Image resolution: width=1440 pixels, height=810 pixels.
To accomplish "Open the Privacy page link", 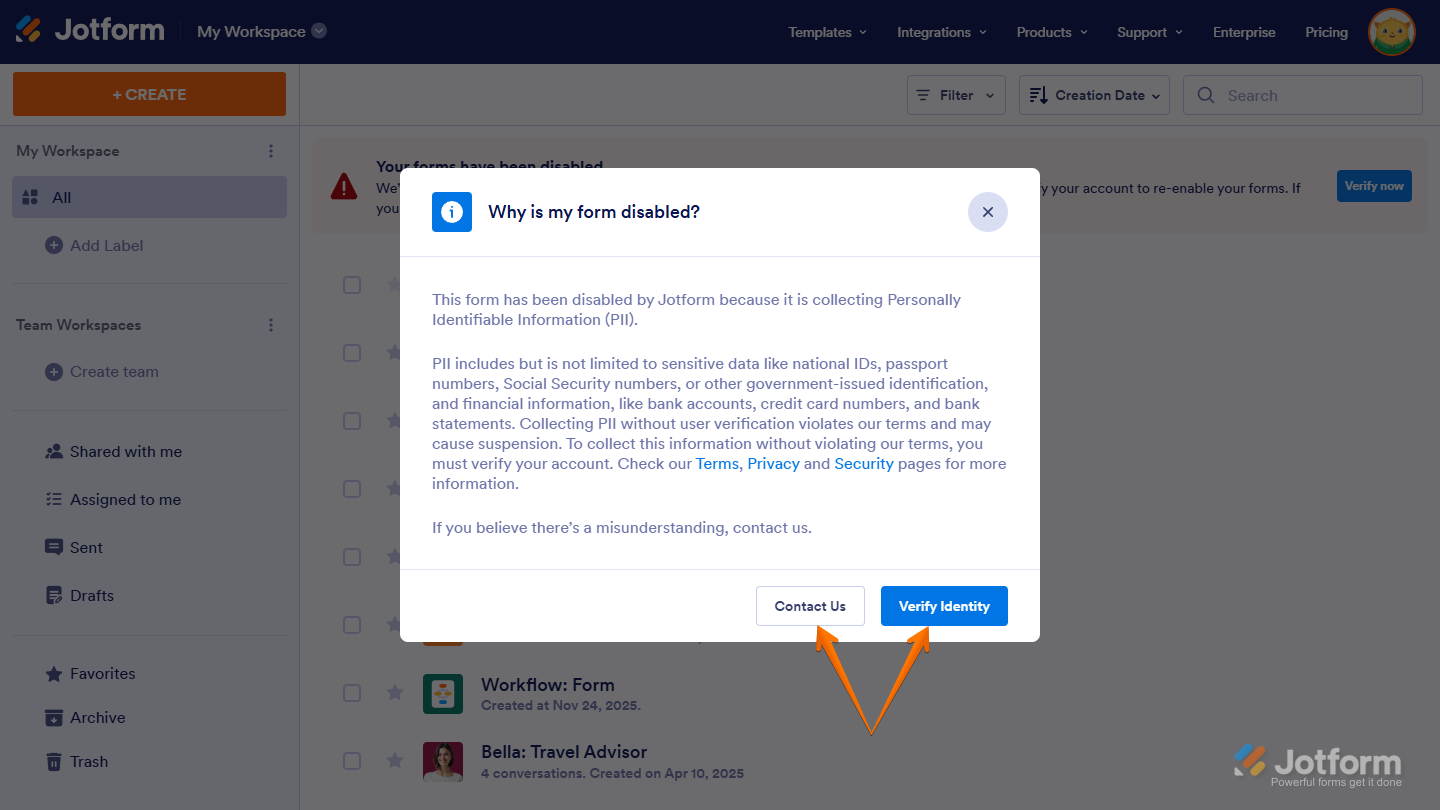I will [771, 463].
